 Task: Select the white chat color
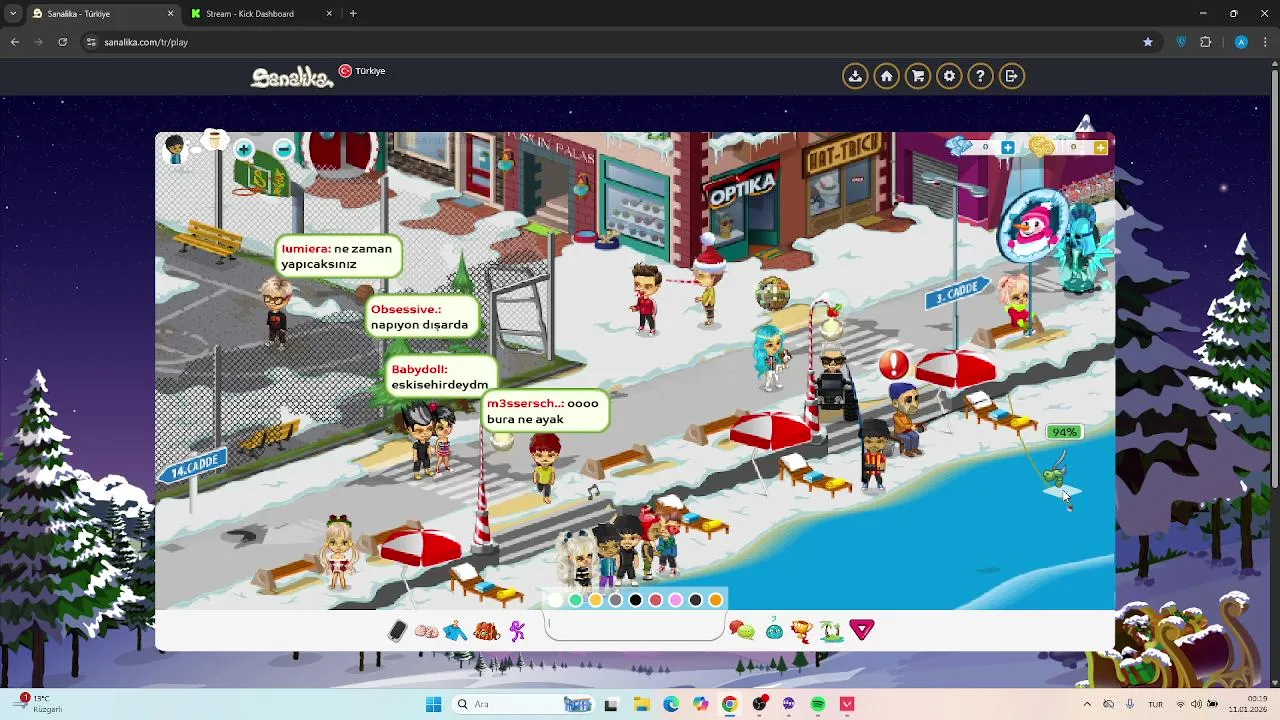(x=556, y=600)
